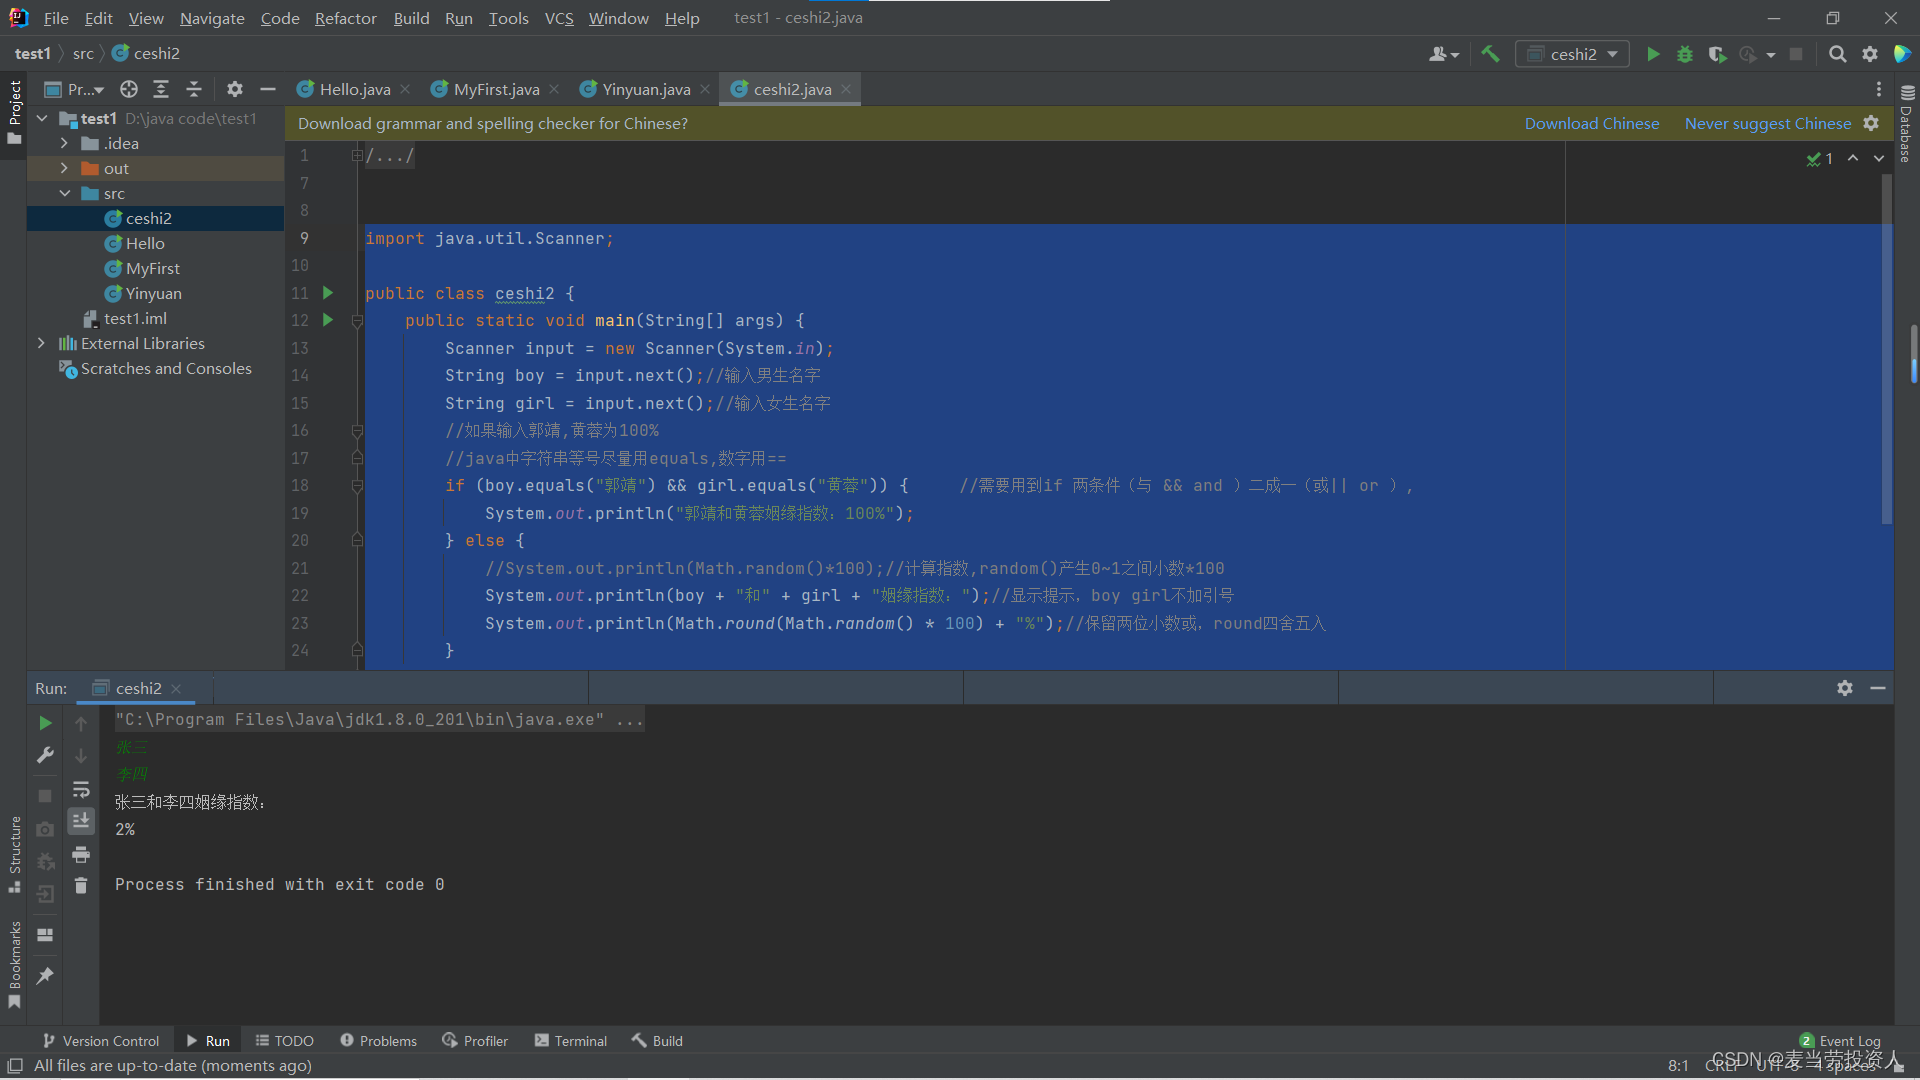Click the editor vertical scrollbar
Image resolution: width=1920 pixels, height=1080 pixels.
pos(1886,350)
